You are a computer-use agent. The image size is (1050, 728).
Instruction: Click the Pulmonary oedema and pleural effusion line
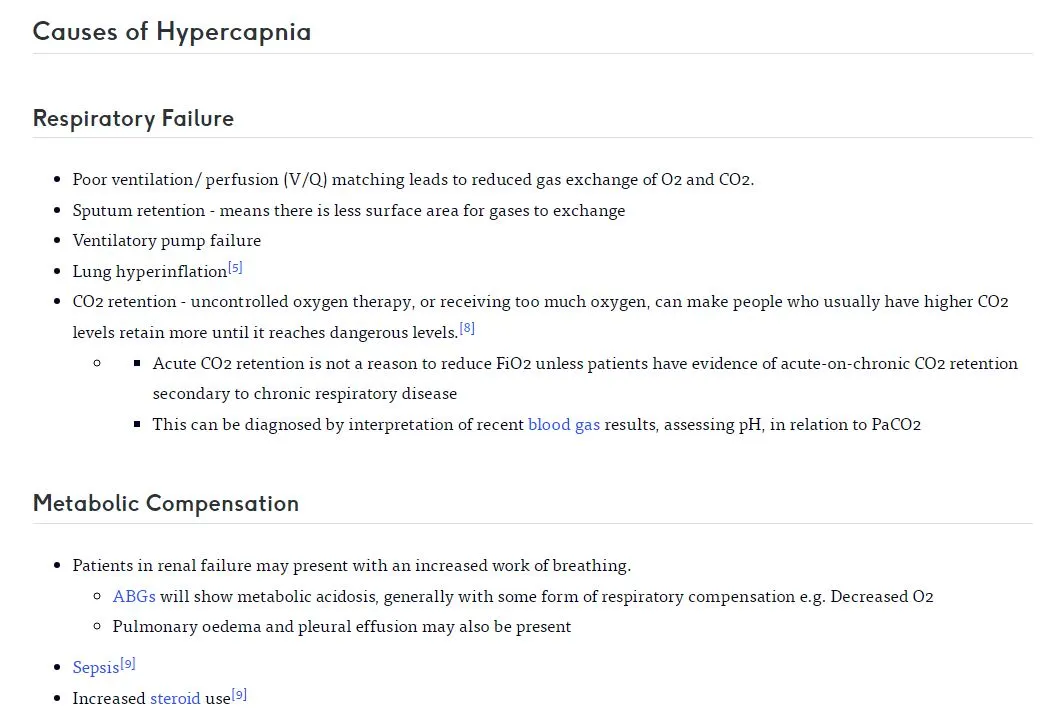[342, 627]
